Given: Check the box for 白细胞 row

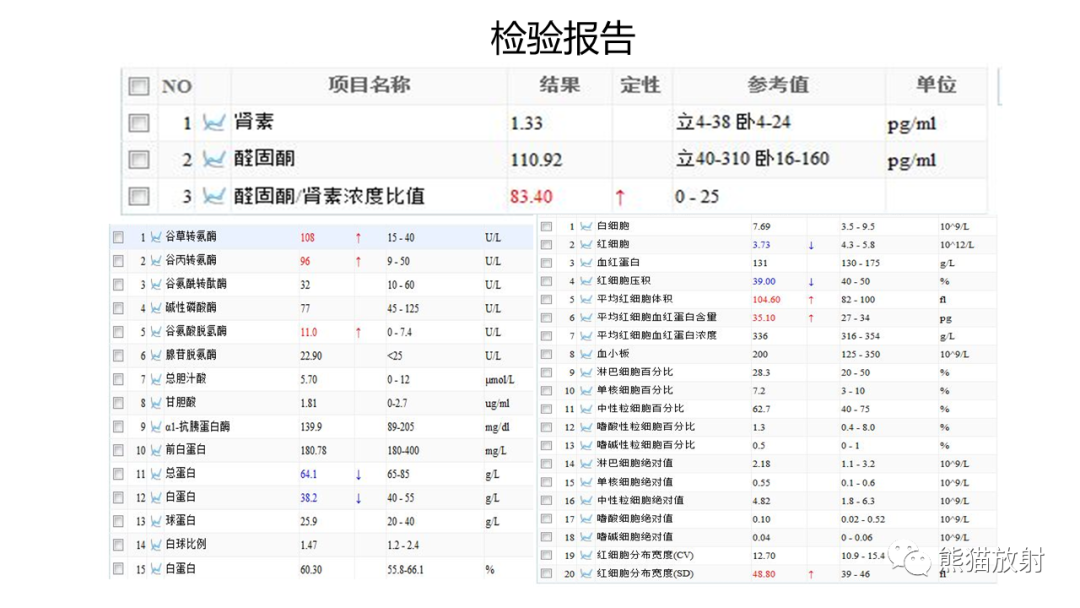Looking at the screenshot, I should [x=546, y=226].
